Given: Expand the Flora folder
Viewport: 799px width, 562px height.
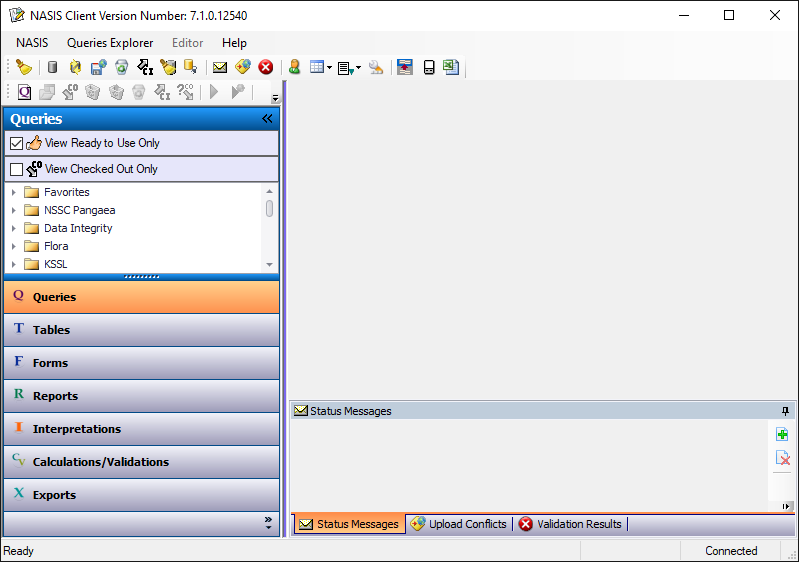Looking at the screenshot, I should (x=14, y=247).
